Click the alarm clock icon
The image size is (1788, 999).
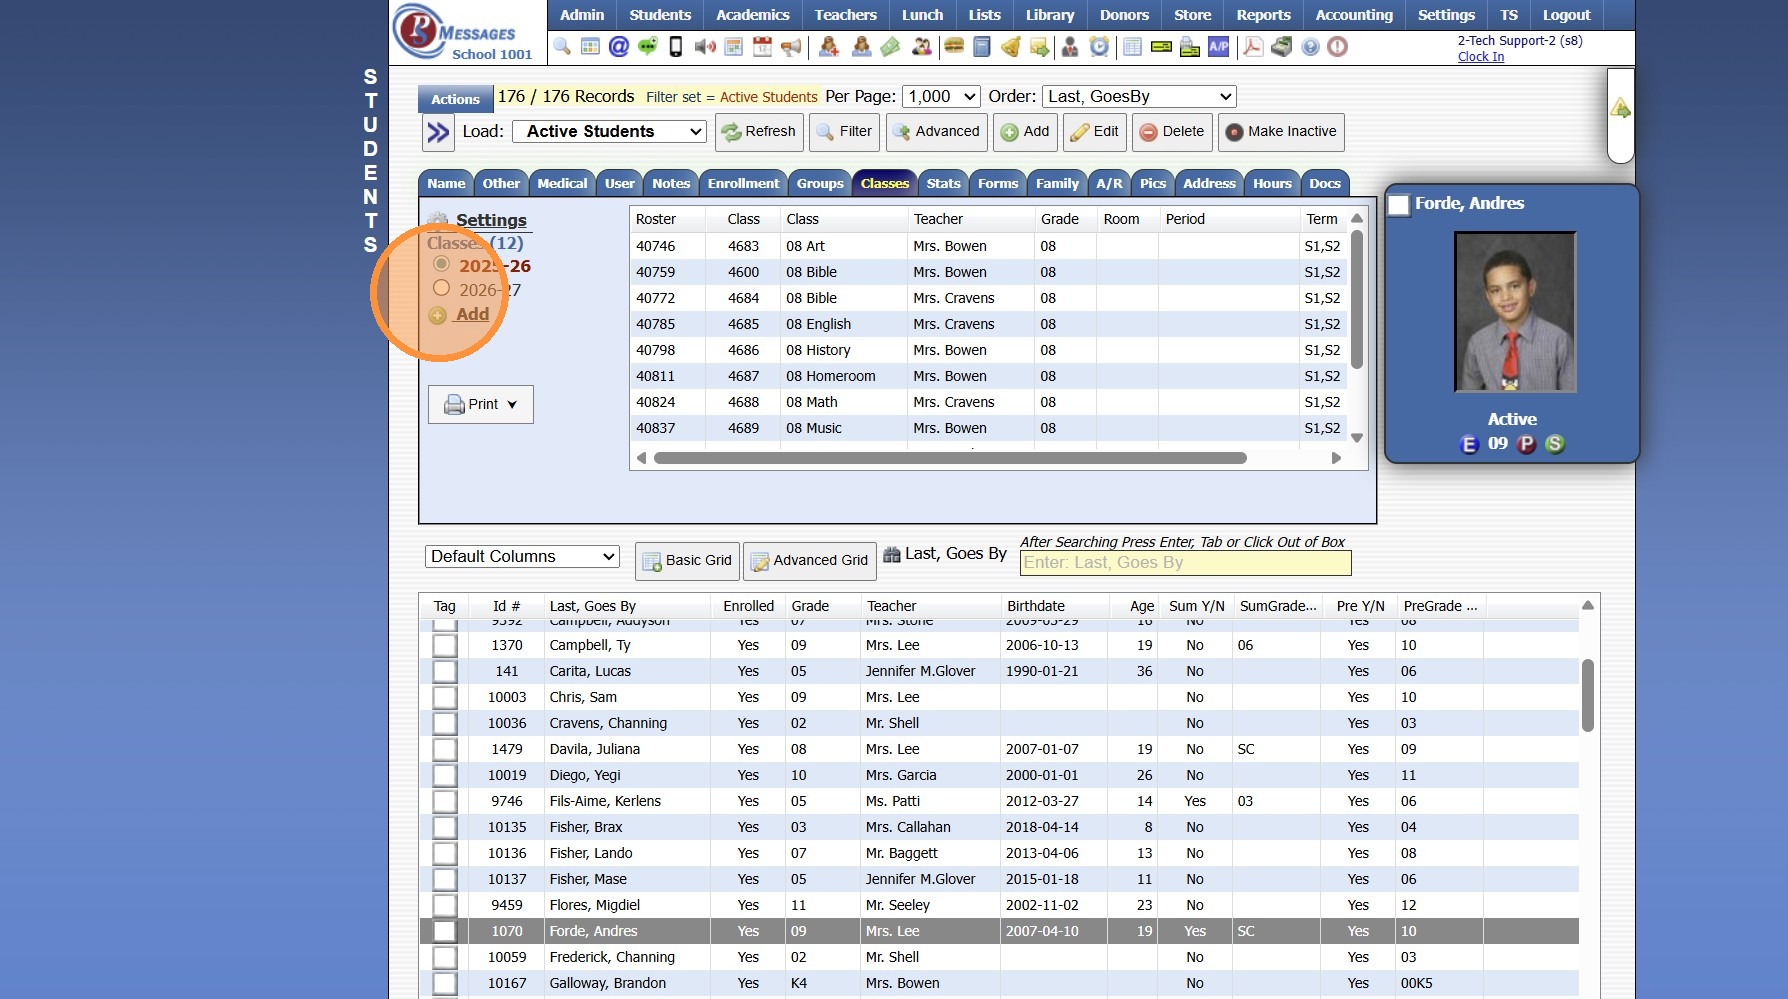pyautogui.click(x=1099, y=47)
